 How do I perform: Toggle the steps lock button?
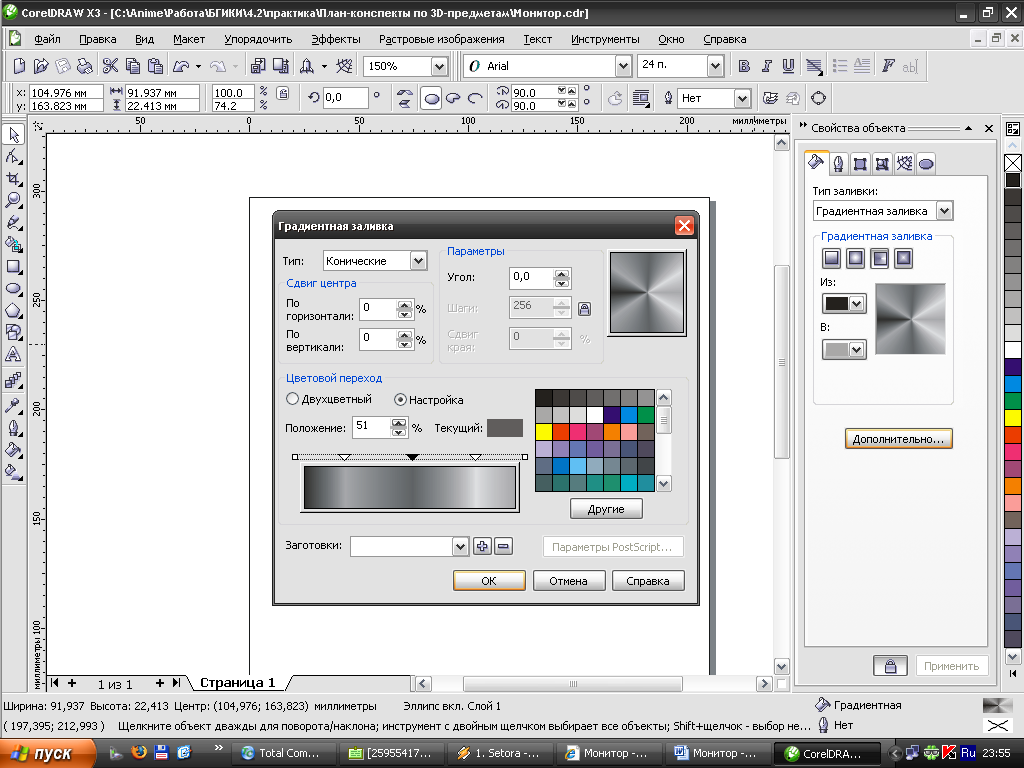(584, 308)
